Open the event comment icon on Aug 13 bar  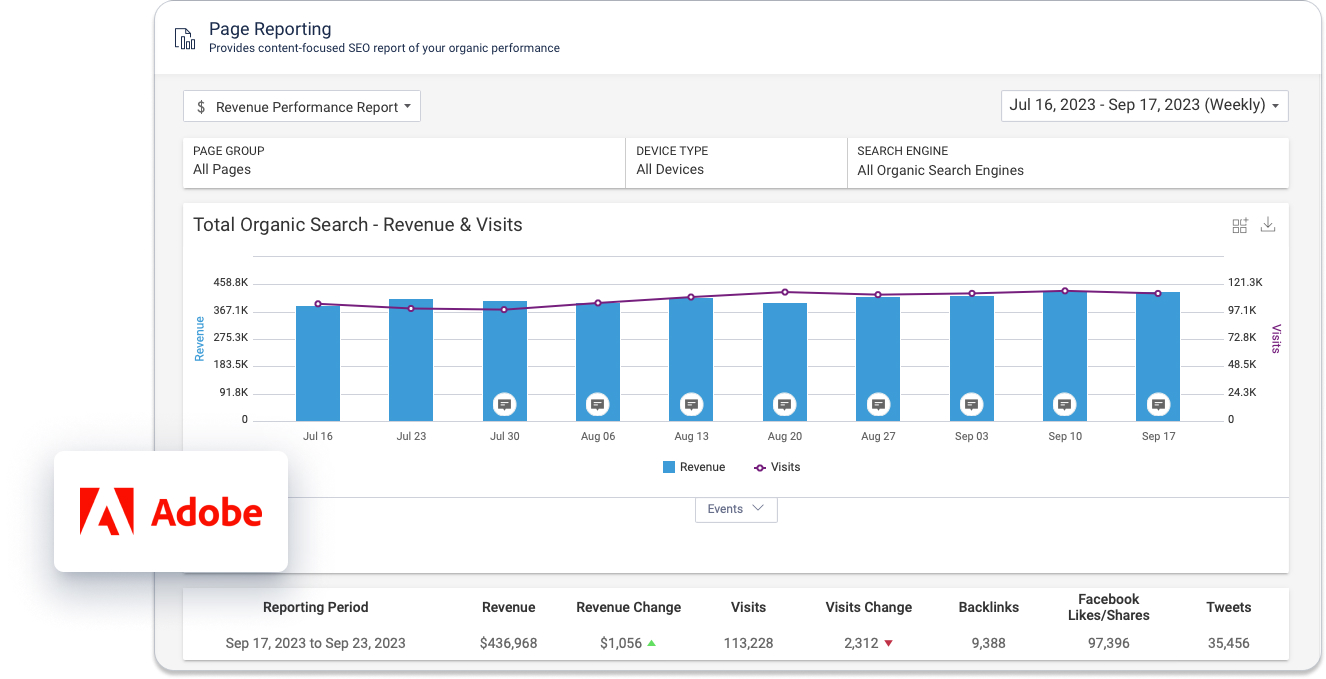pyautogui.click(x=691, y=404)
